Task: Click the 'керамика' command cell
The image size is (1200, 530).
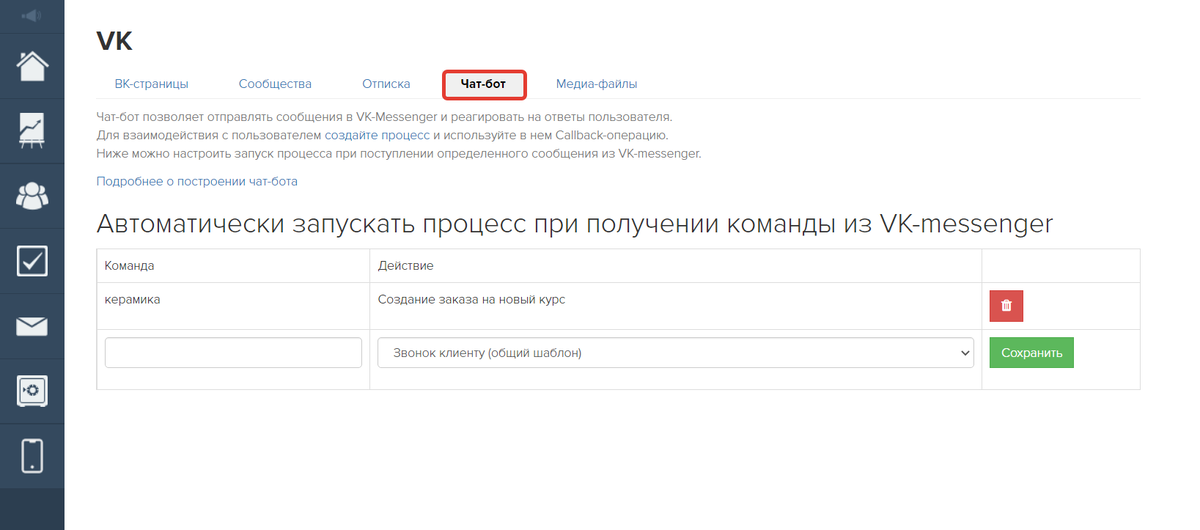Action: 233,306
